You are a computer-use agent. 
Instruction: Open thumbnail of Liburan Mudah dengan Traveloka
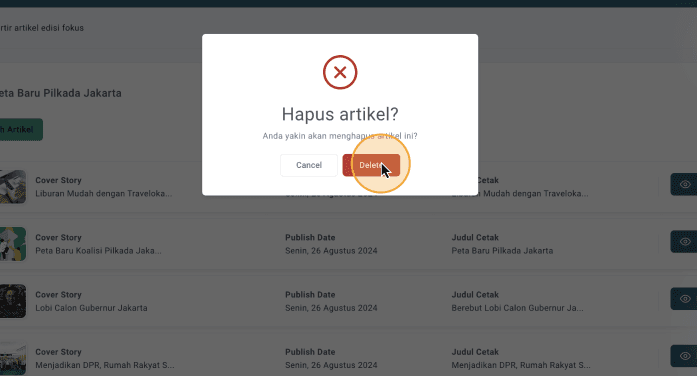coord(13,187)
